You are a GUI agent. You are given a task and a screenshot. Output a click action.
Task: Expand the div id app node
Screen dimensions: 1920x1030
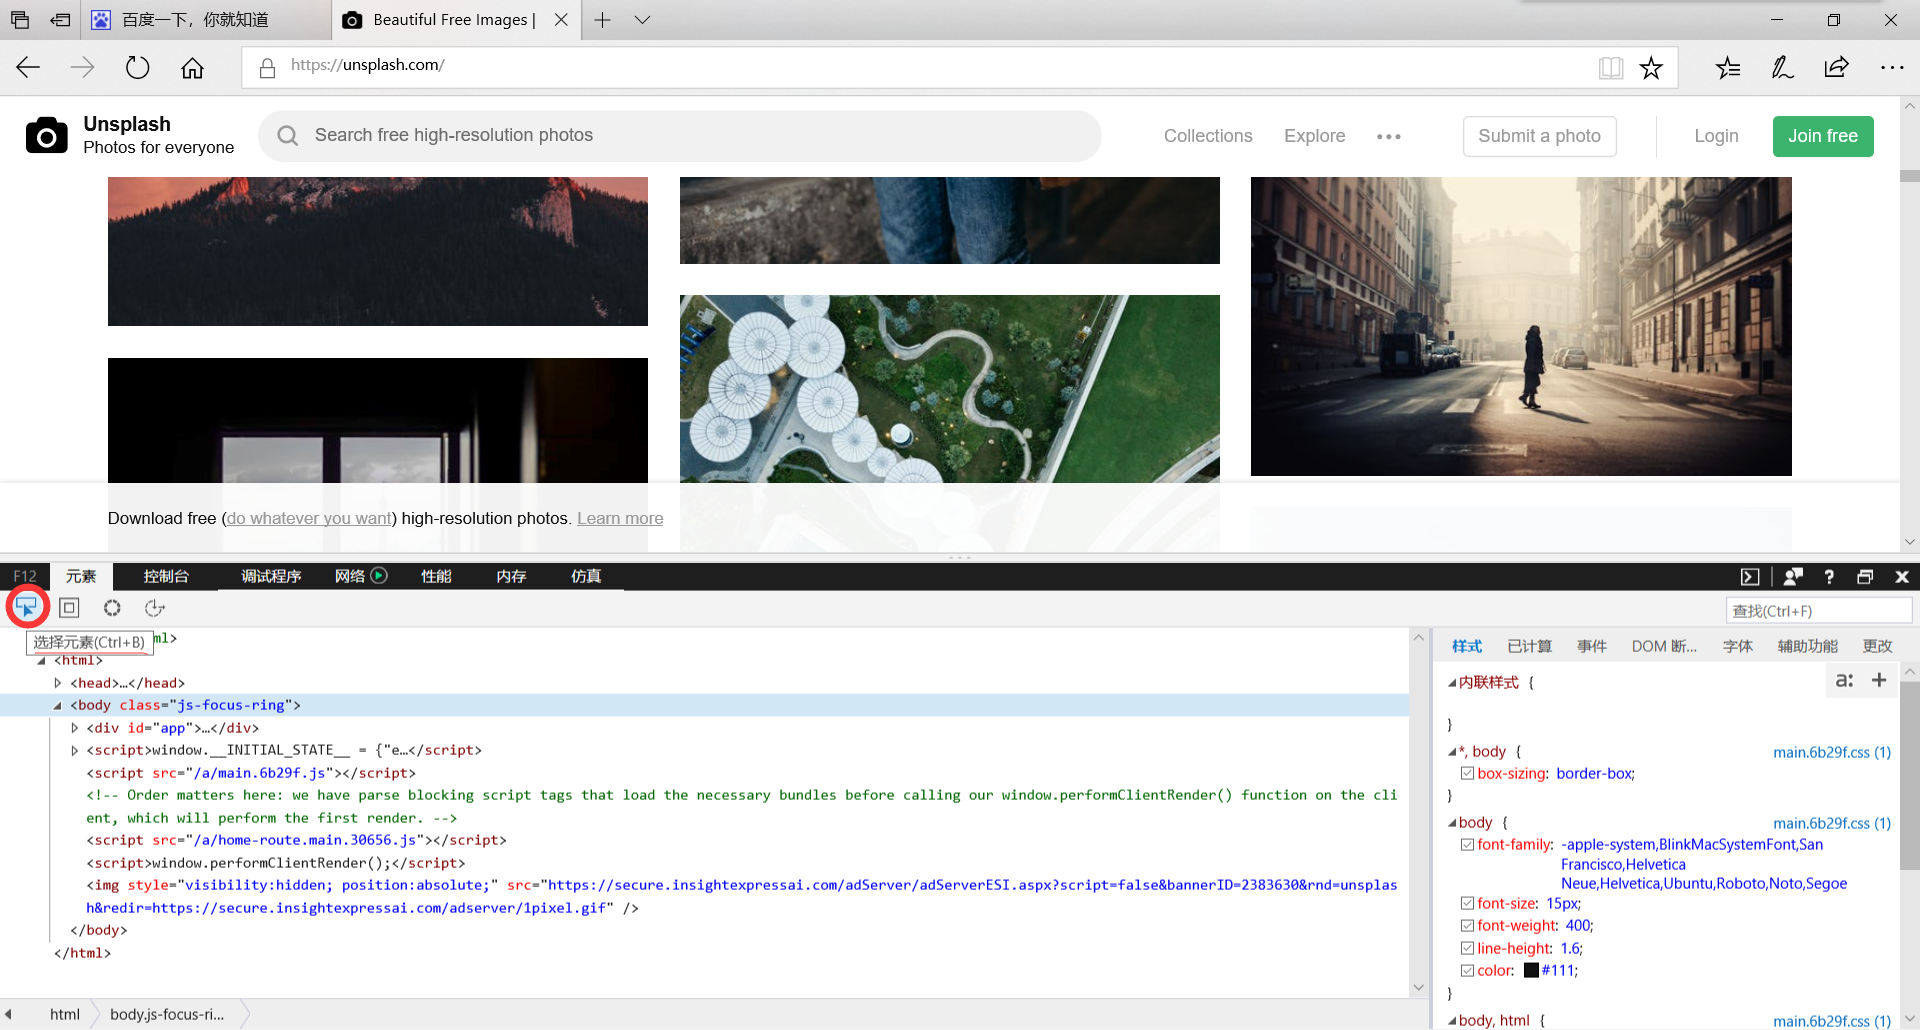(x=74, y=728)
